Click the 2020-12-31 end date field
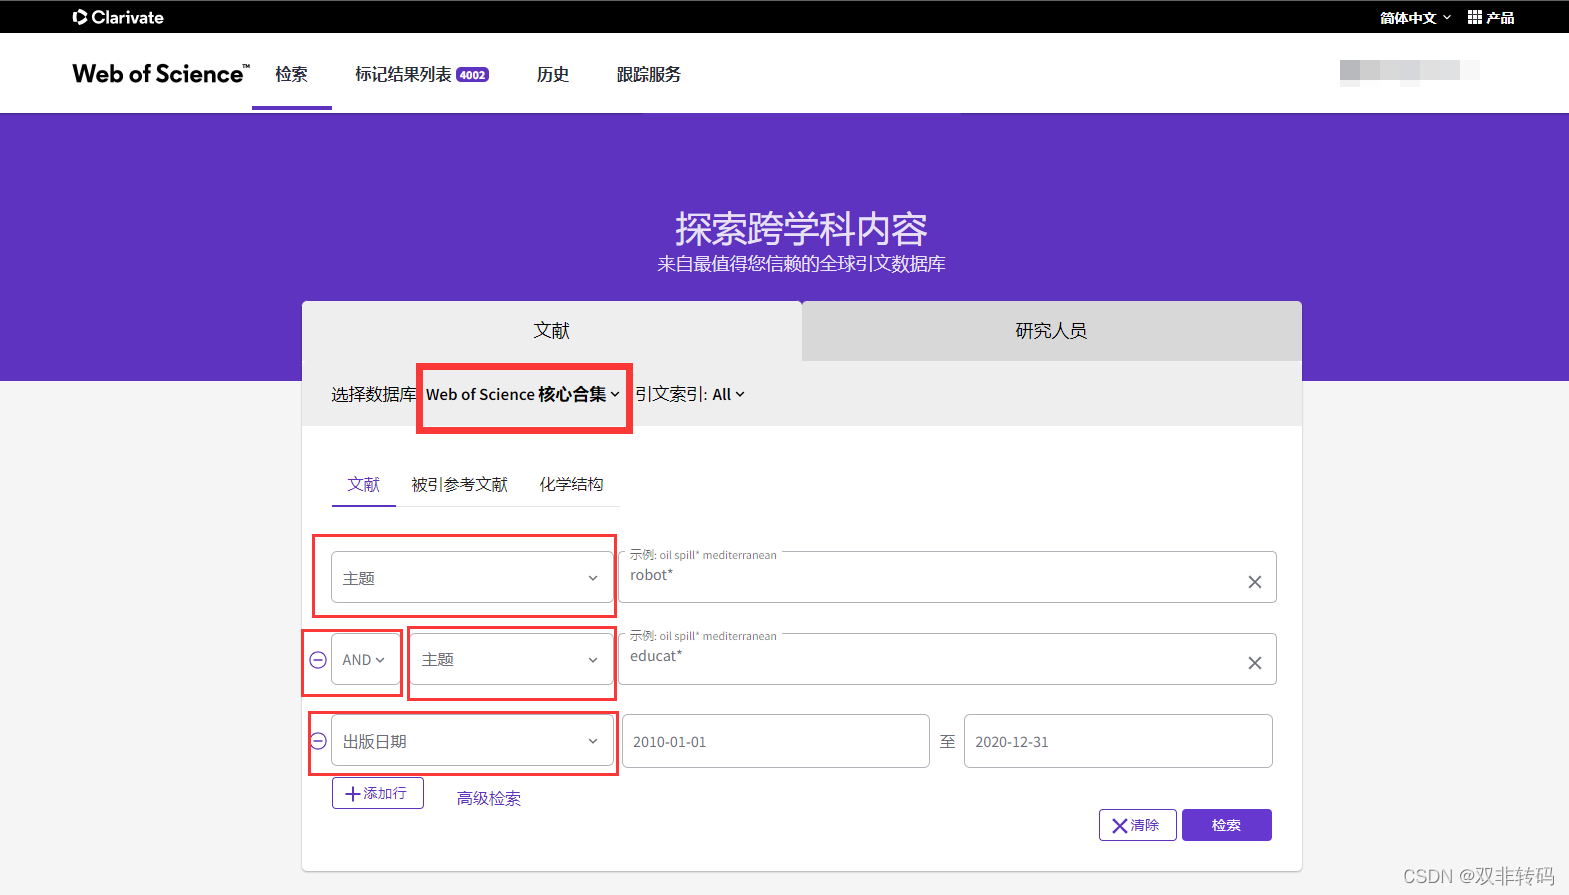1569x895 pixels. (1118, 741)
